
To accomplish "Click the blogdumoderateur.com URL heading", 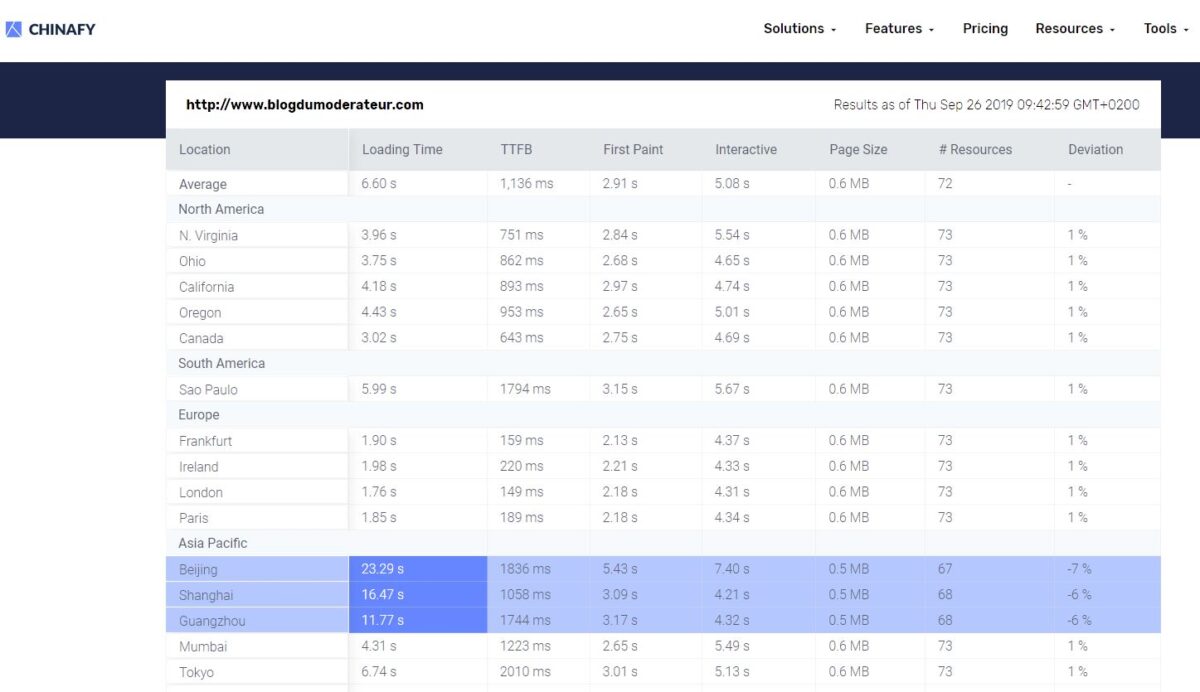I will click(x=305, y=105).
